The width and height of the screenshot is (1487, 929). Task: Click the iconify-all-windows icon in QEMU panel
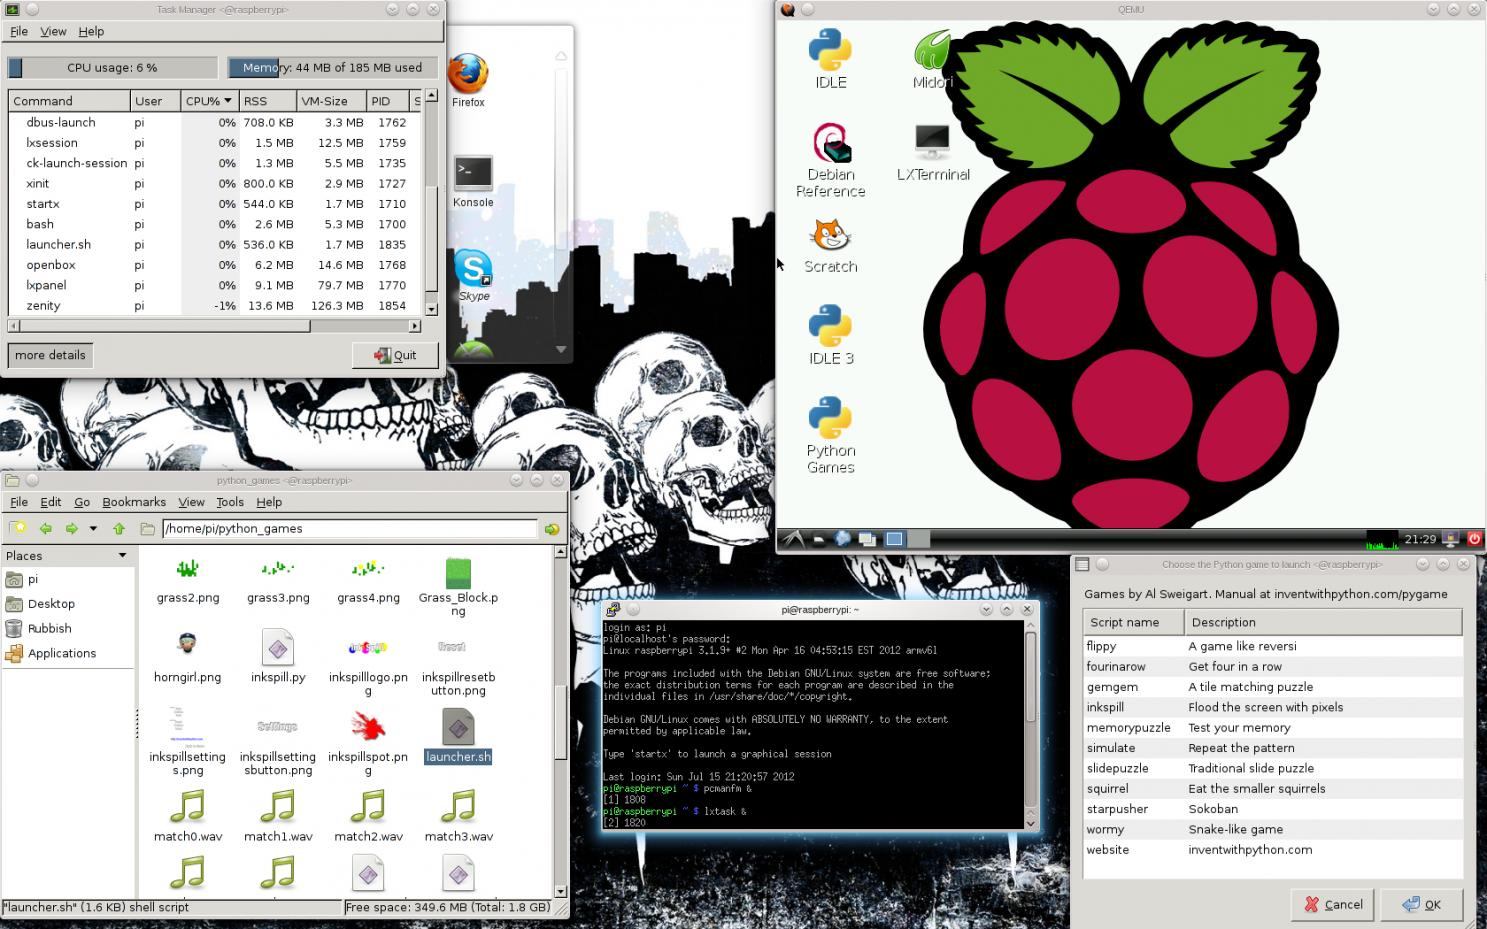(x=867, y=539)
